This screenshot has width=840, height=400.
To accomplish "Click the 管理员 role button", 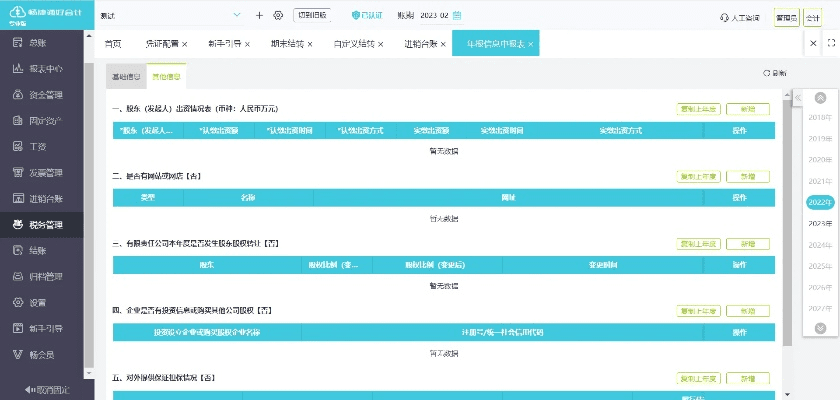I will click(786, 18).
